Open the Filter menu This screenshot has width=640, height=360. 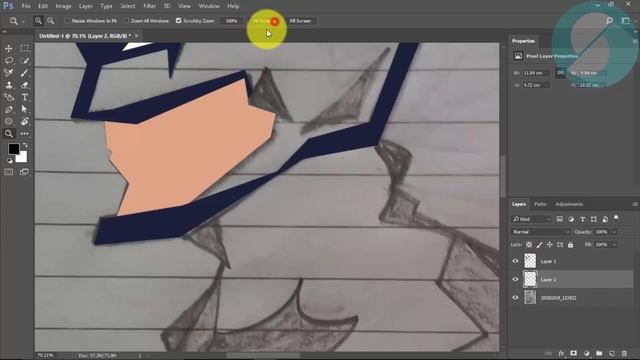149,6
